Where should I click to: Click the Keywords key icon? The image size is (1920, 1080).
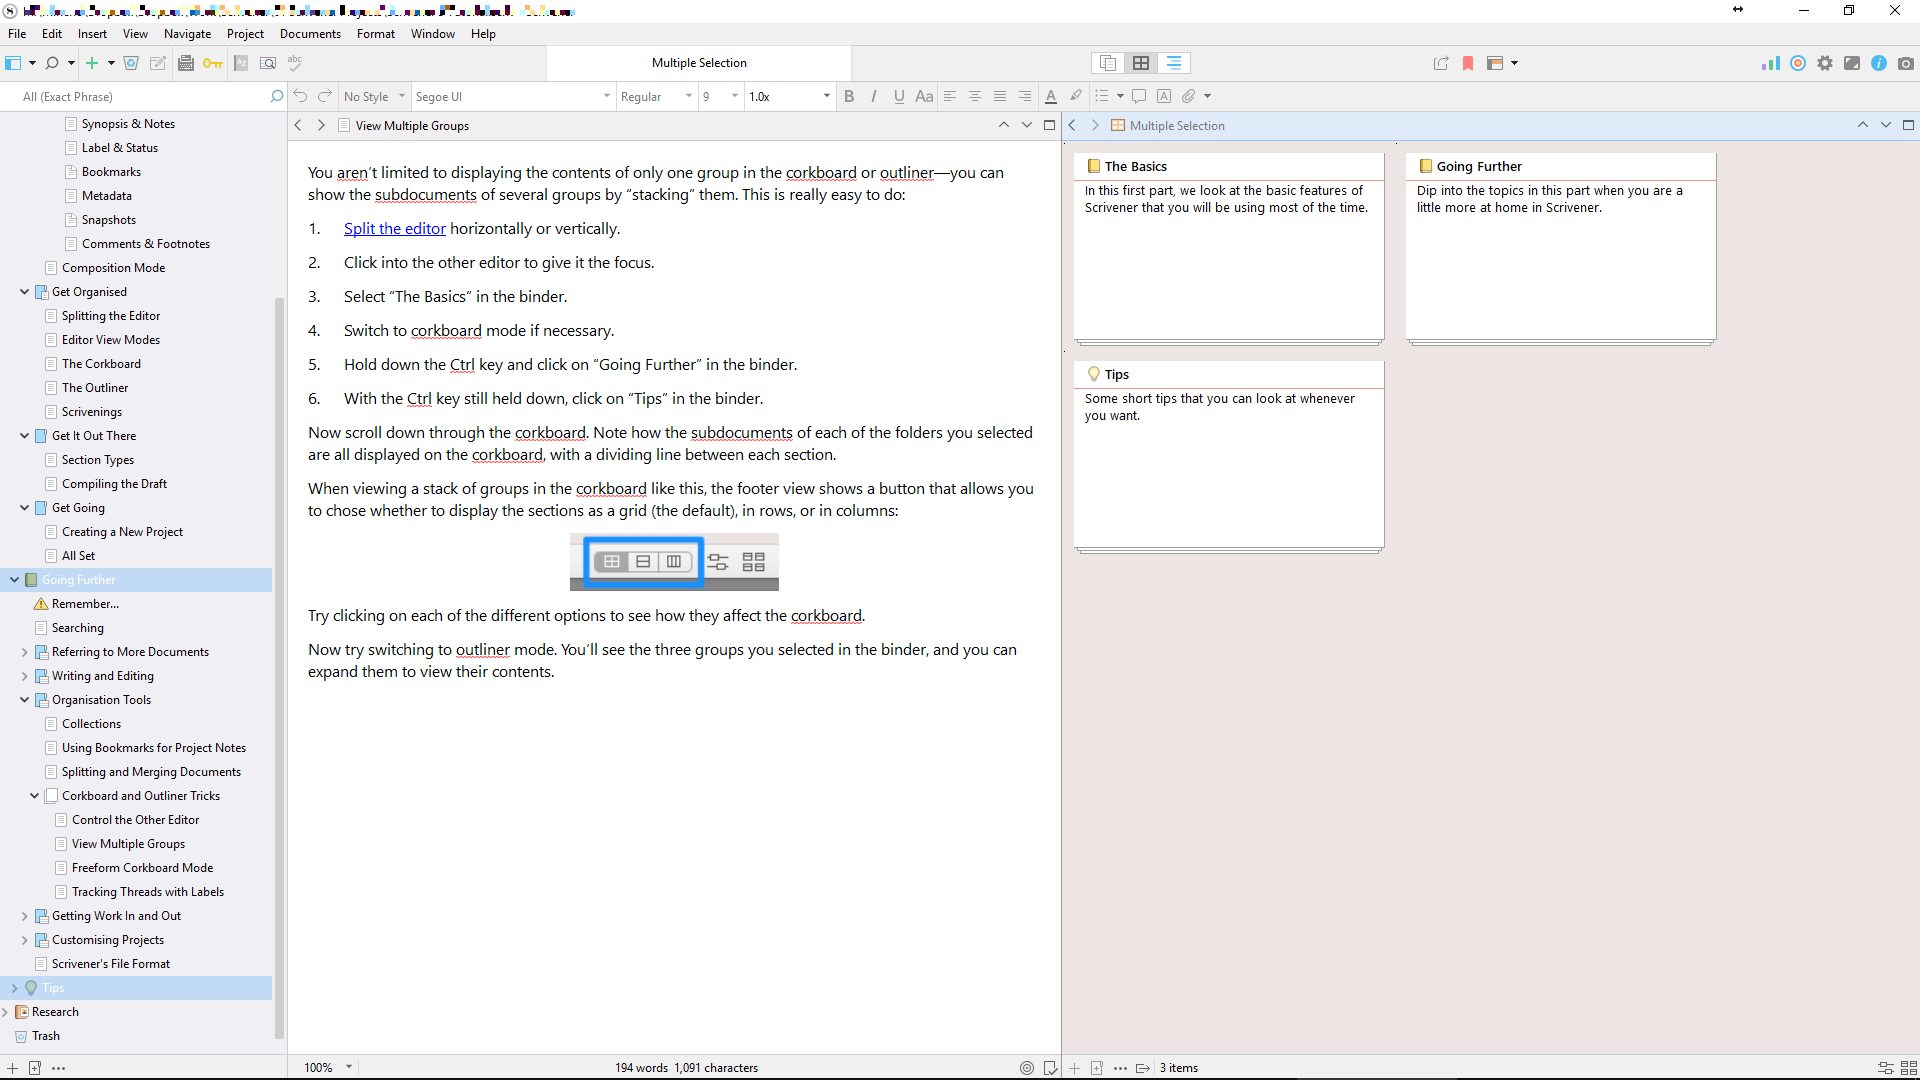tap(213, 63)
